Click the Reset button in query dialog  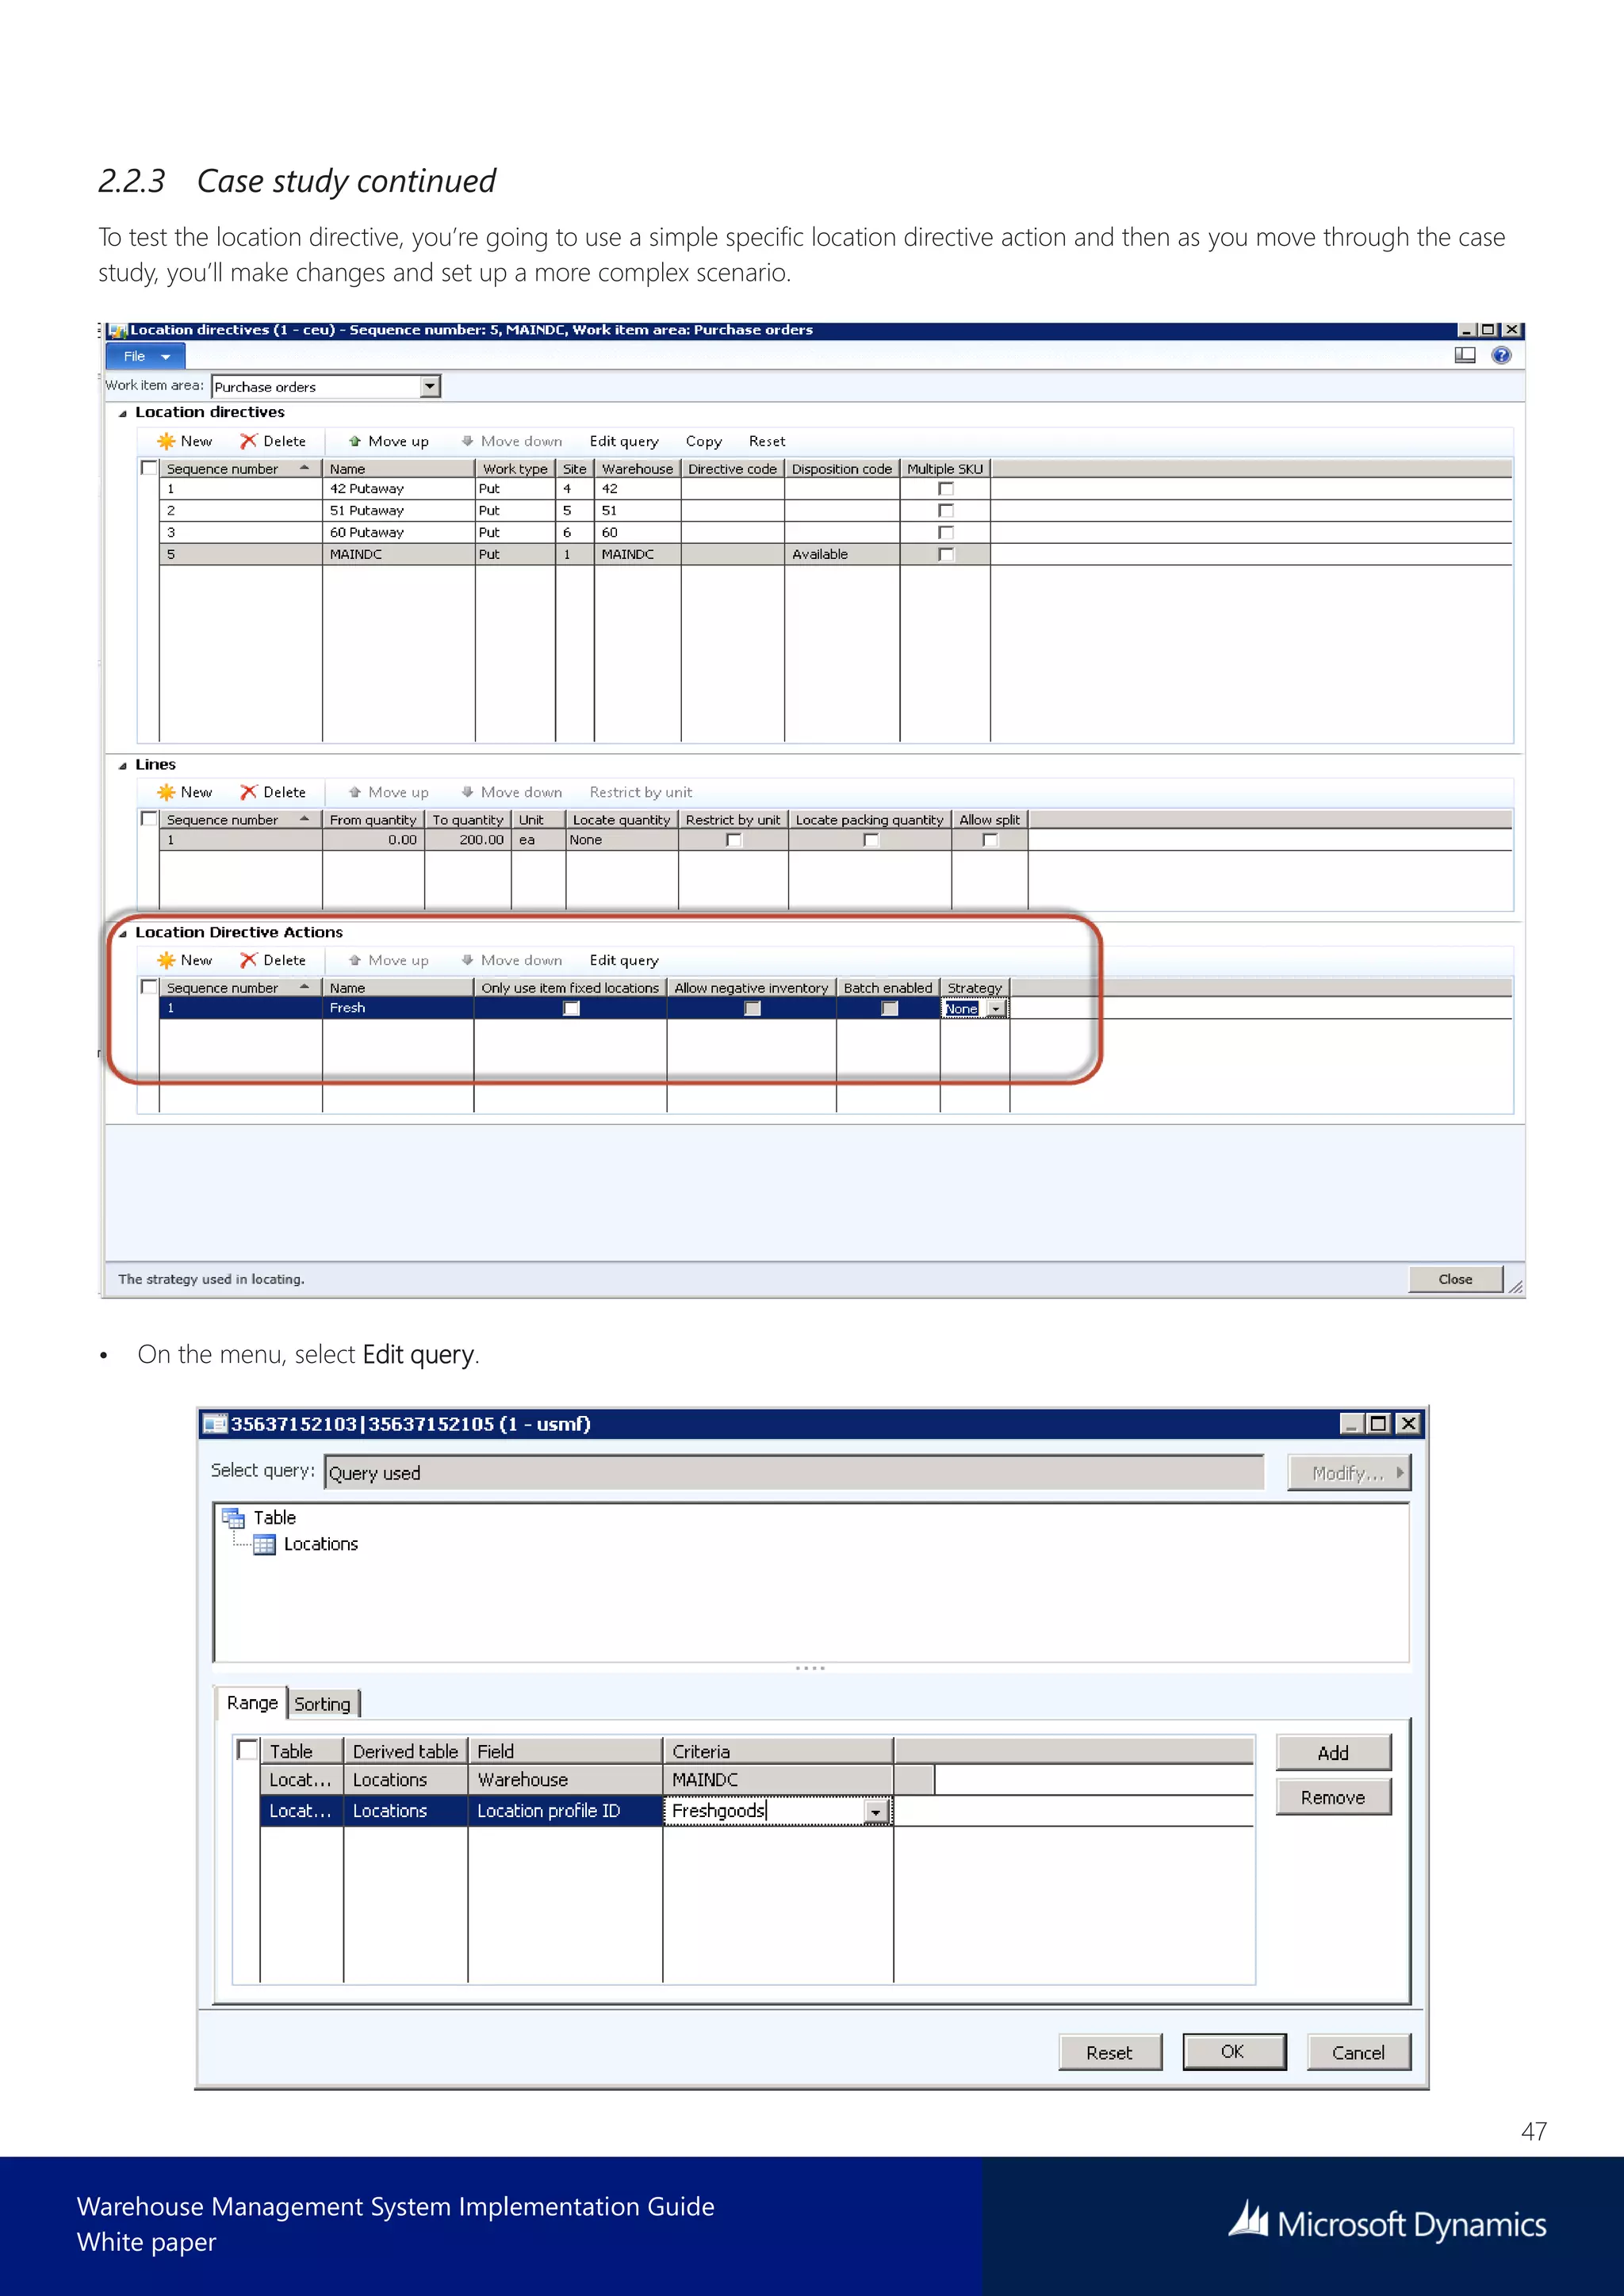pyautogui.click(x=1110, y=2052)
